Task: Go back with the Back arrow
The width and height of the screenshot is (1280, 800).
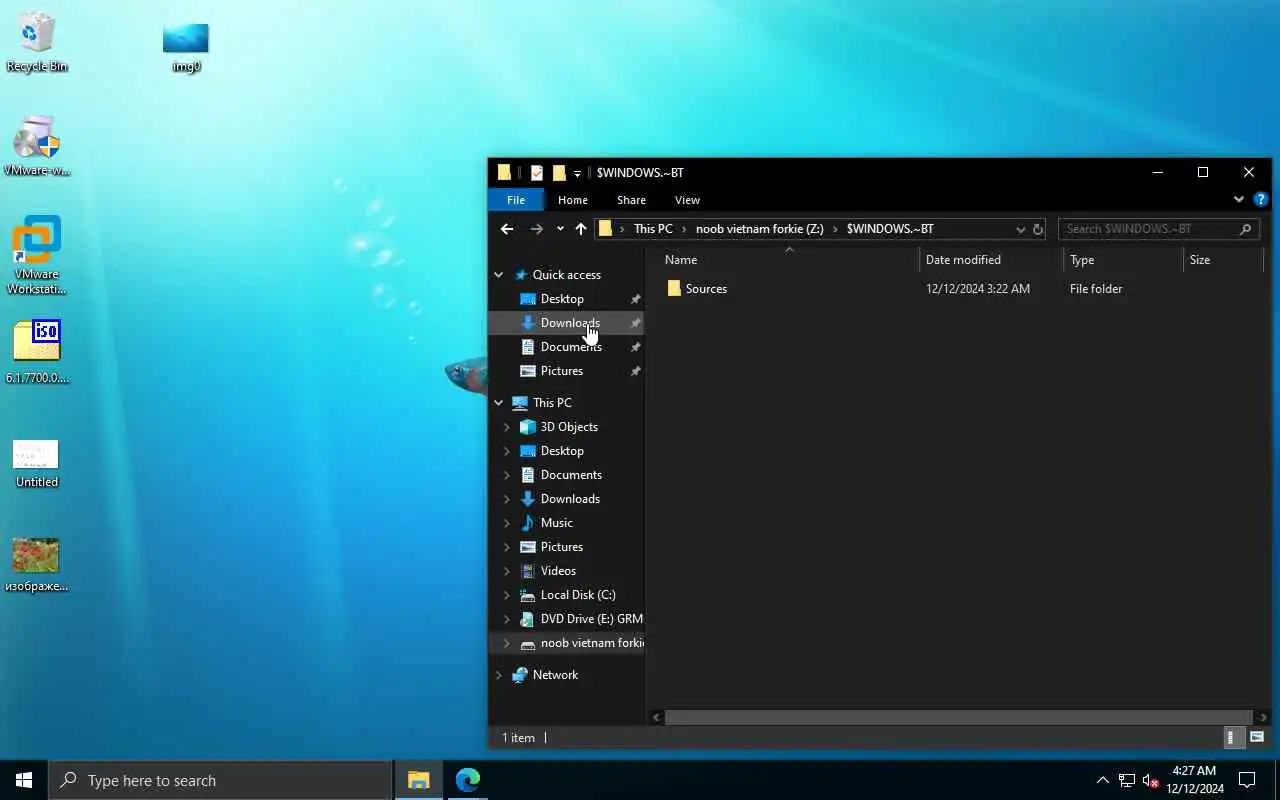Action: click(507, 229)
